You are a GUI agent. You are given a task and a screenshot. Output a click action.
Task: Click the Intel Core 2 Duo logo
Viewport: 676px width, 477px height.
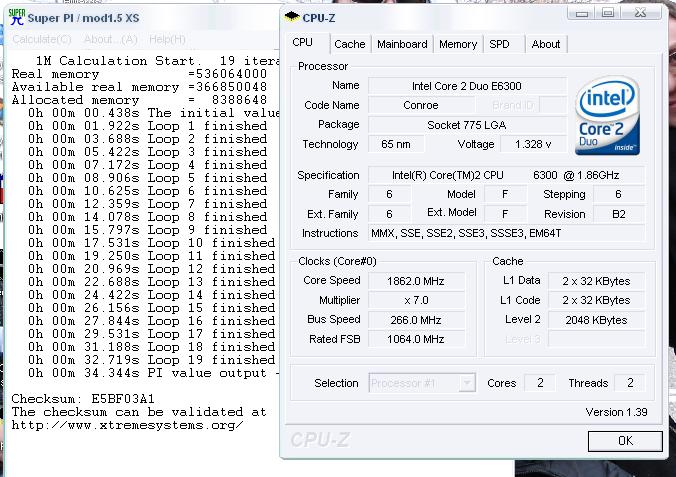pyautogui.click(x=607, y=116)
